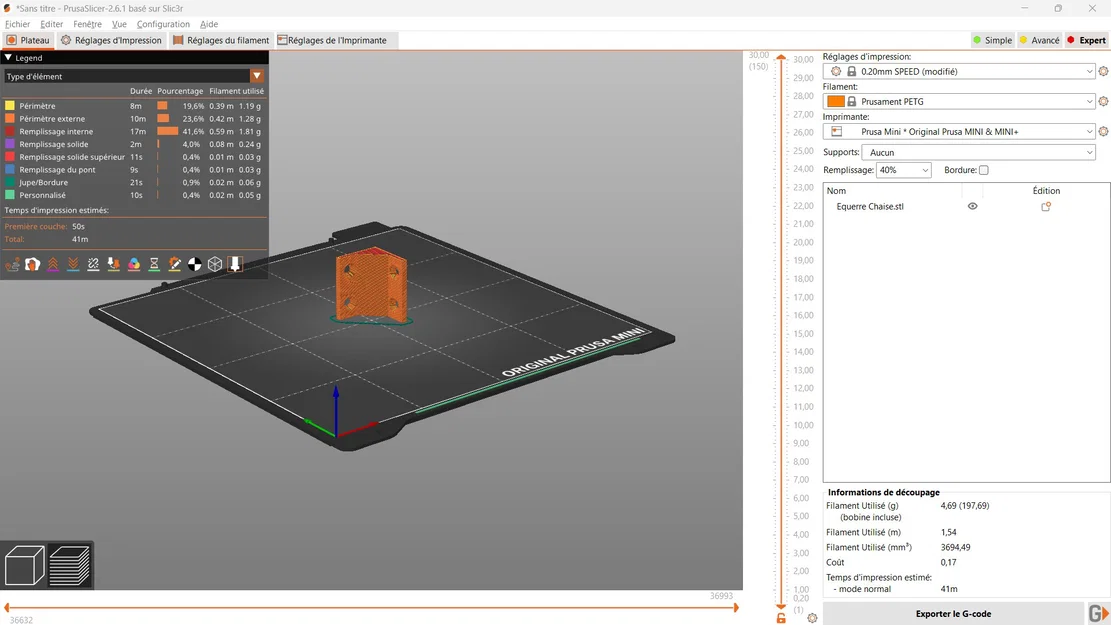
Task: Click the G-code export icon at bottom right
Action: point(1098,614)
